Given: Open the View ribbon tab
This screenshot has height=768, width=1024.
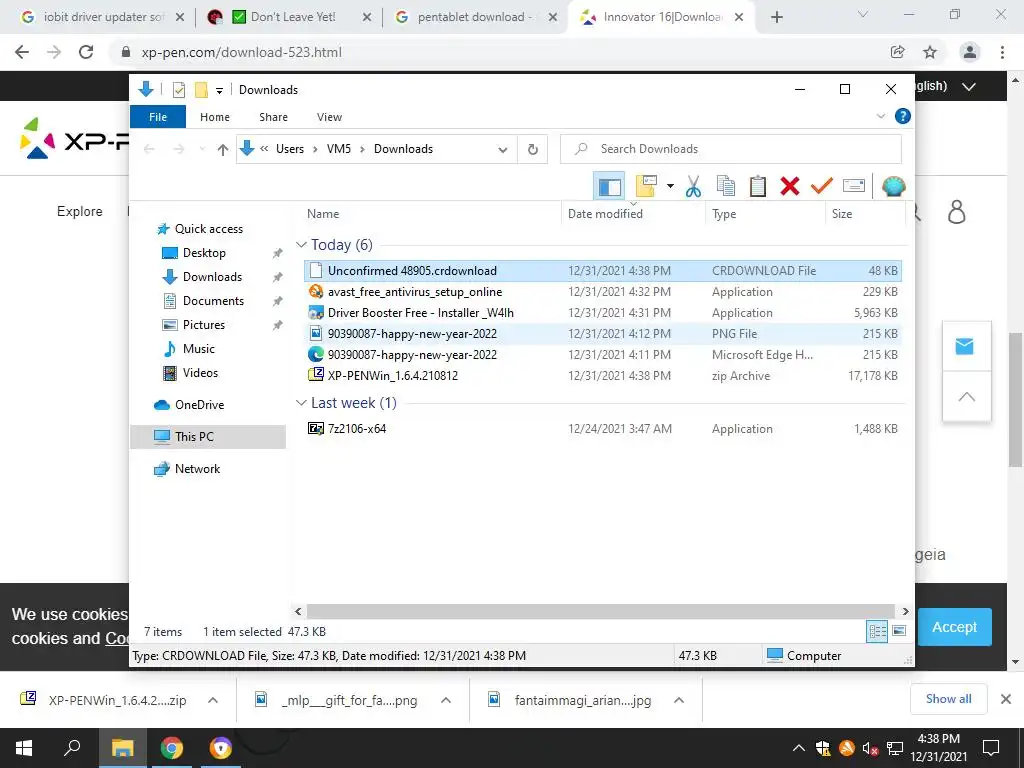Looking at the screenshot, I should [329, 117].
